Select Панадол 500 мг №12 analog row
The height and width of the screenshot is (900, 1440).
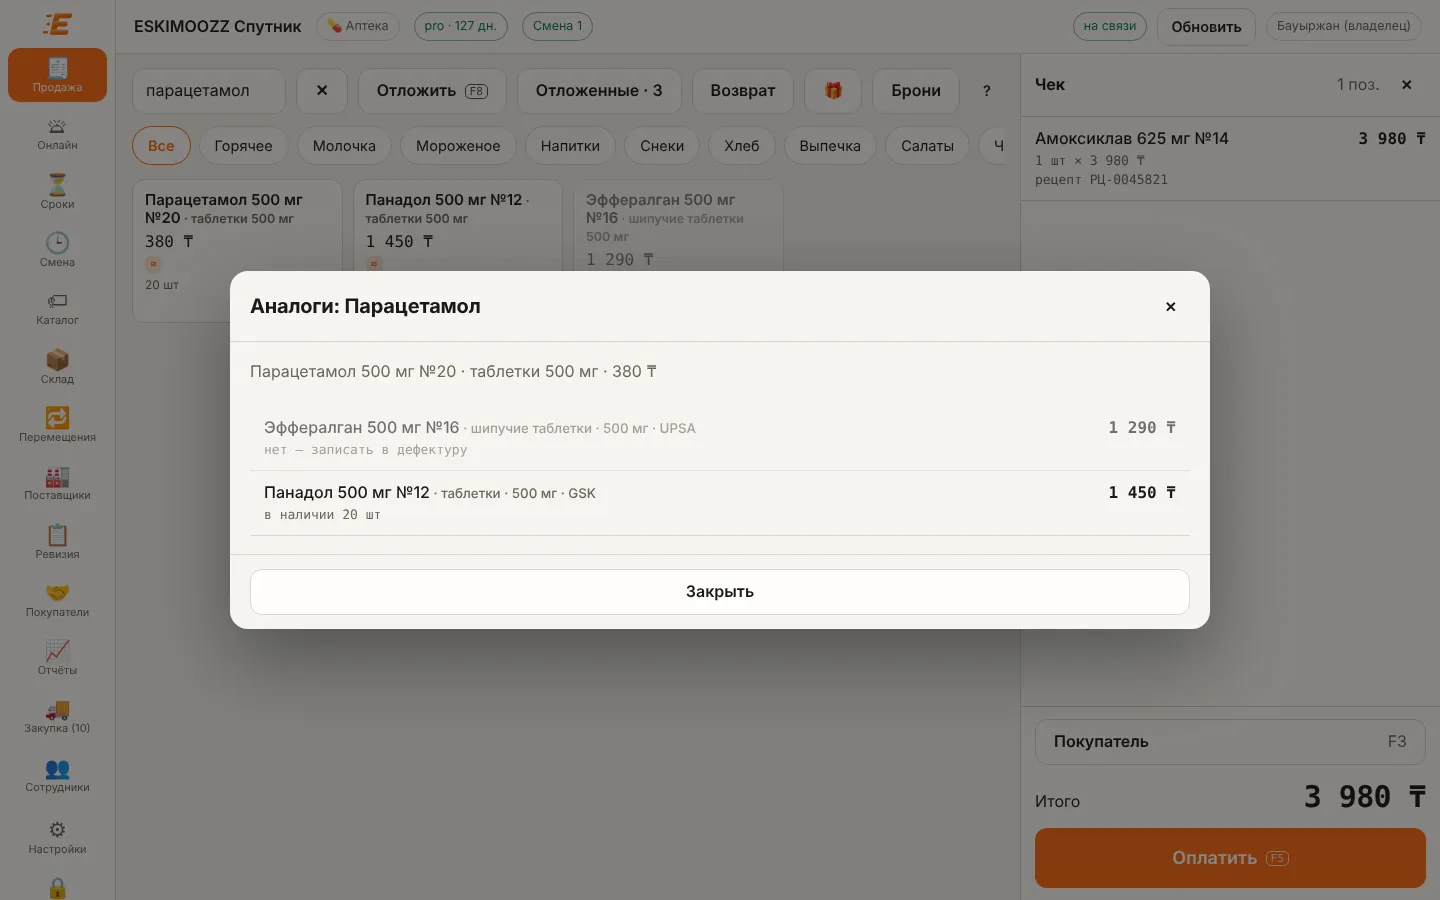(x=720, y=503)
